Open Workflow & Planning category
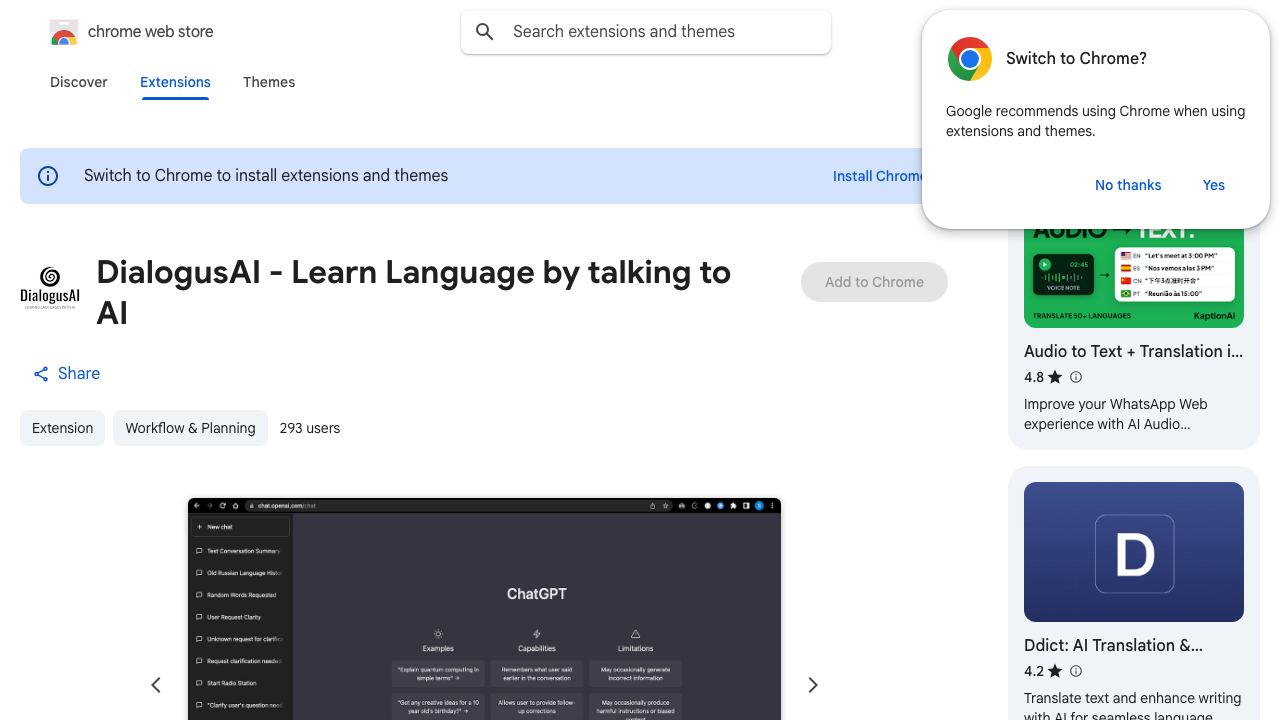 (x=190, y=428)
